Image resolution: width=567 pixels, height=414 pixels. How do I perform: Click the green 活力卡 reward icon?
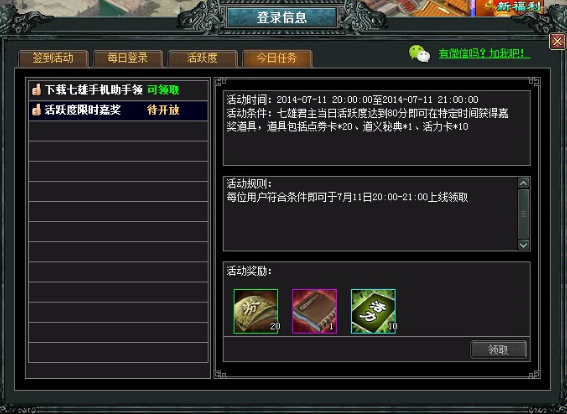(373, 311)
